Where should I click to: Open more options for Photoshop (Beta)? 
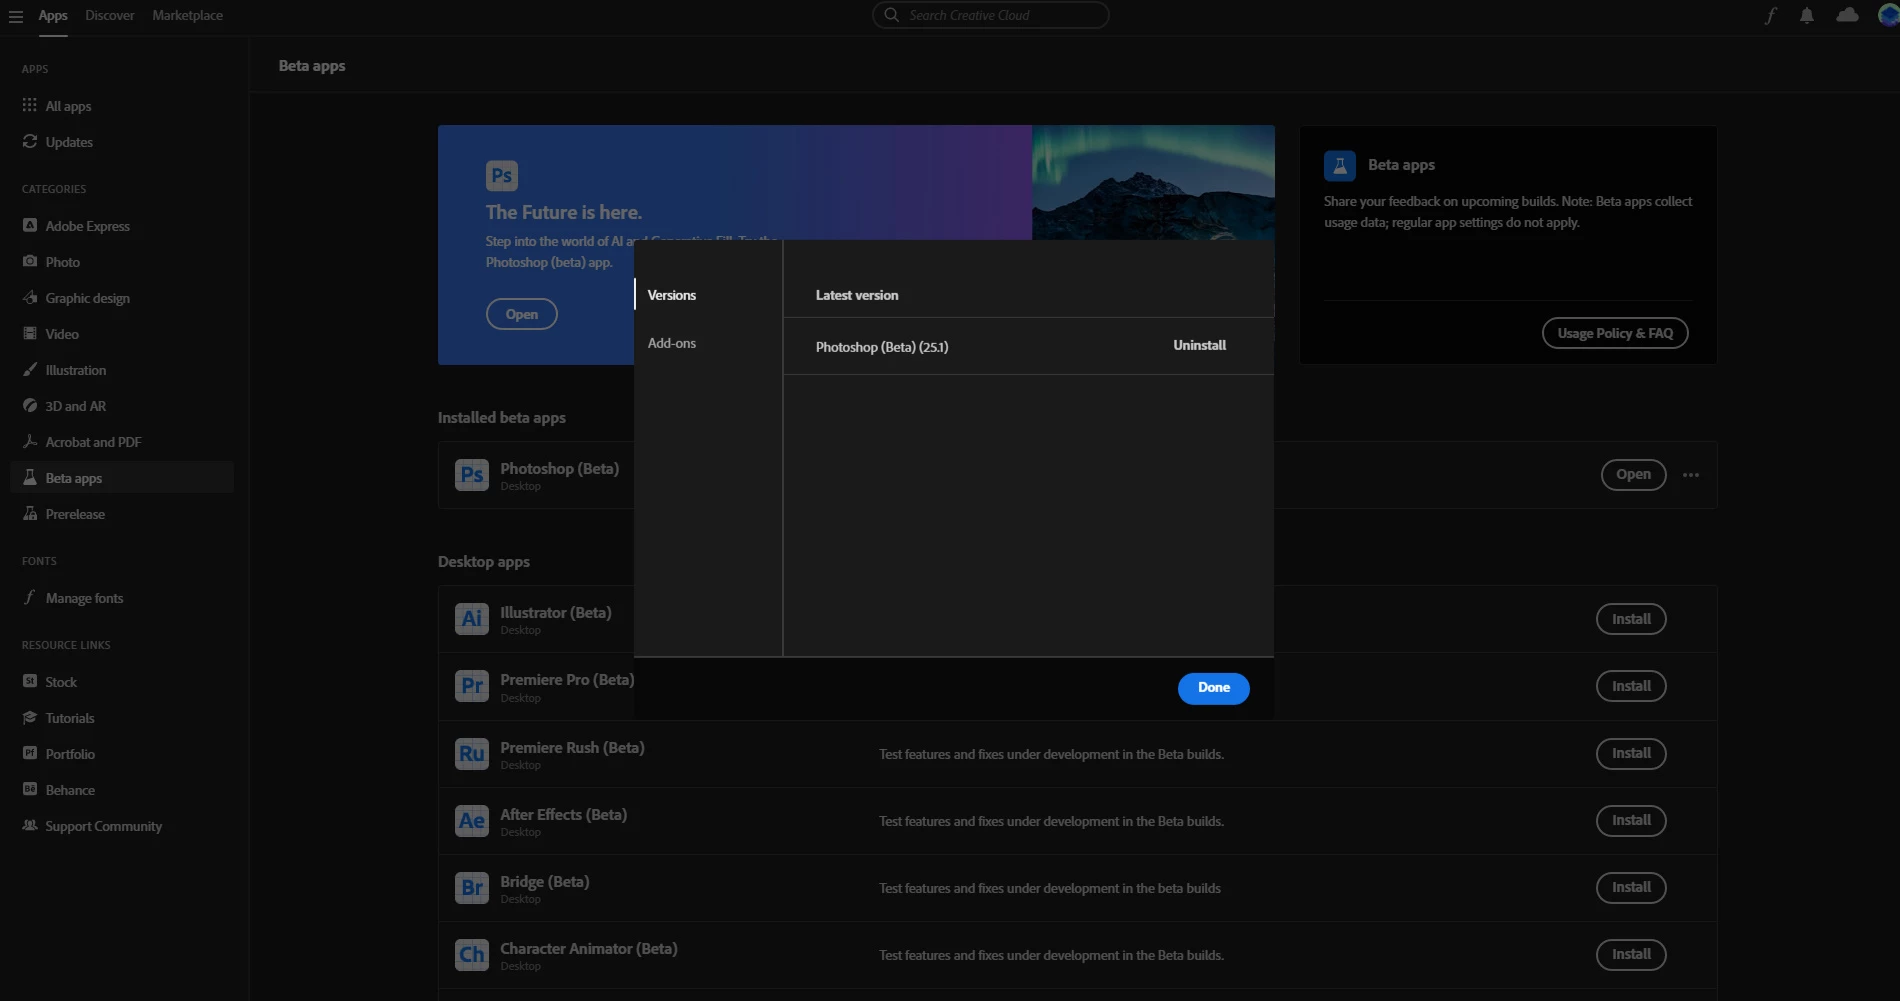tap(1691, 475)
